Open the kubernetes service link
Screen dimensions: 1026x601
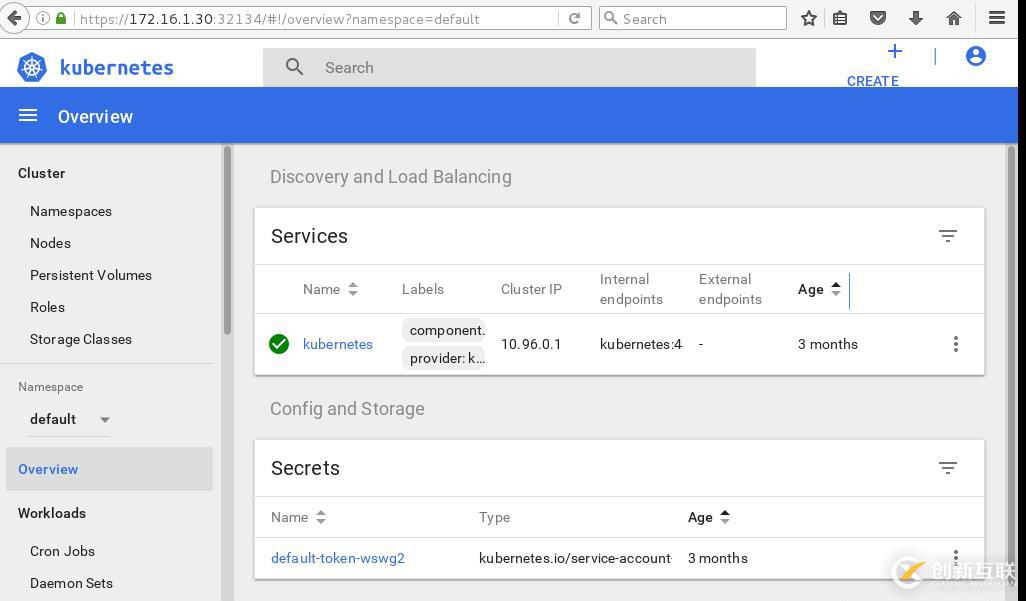(x=338, y=344)
